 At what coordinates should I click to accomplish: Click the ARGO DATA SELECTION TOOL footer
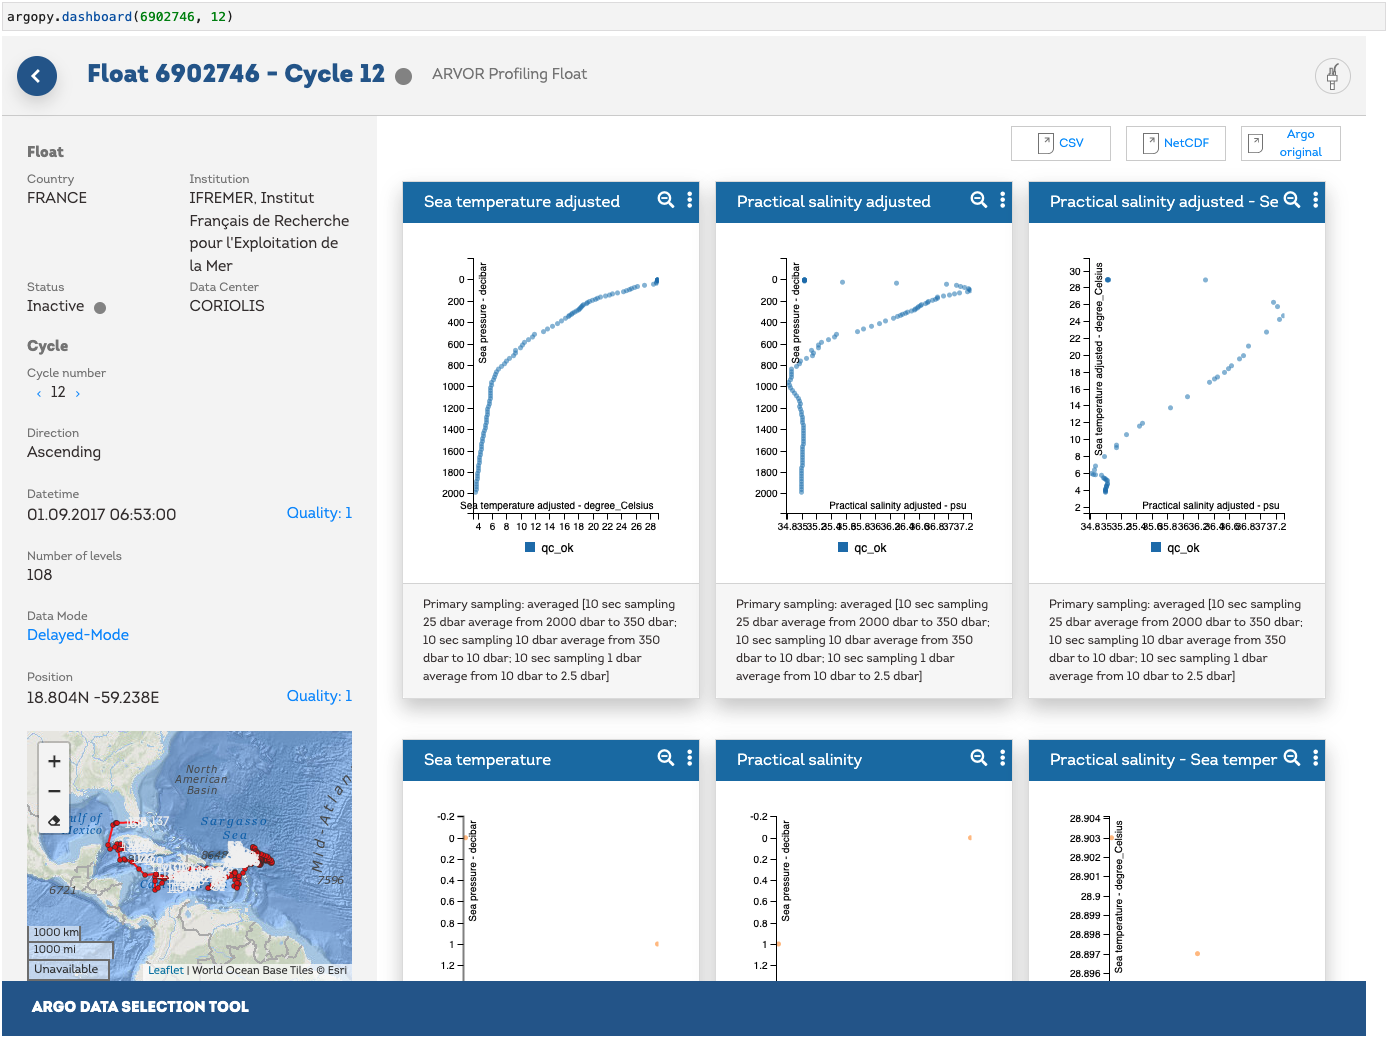[x=140, y=1007]
